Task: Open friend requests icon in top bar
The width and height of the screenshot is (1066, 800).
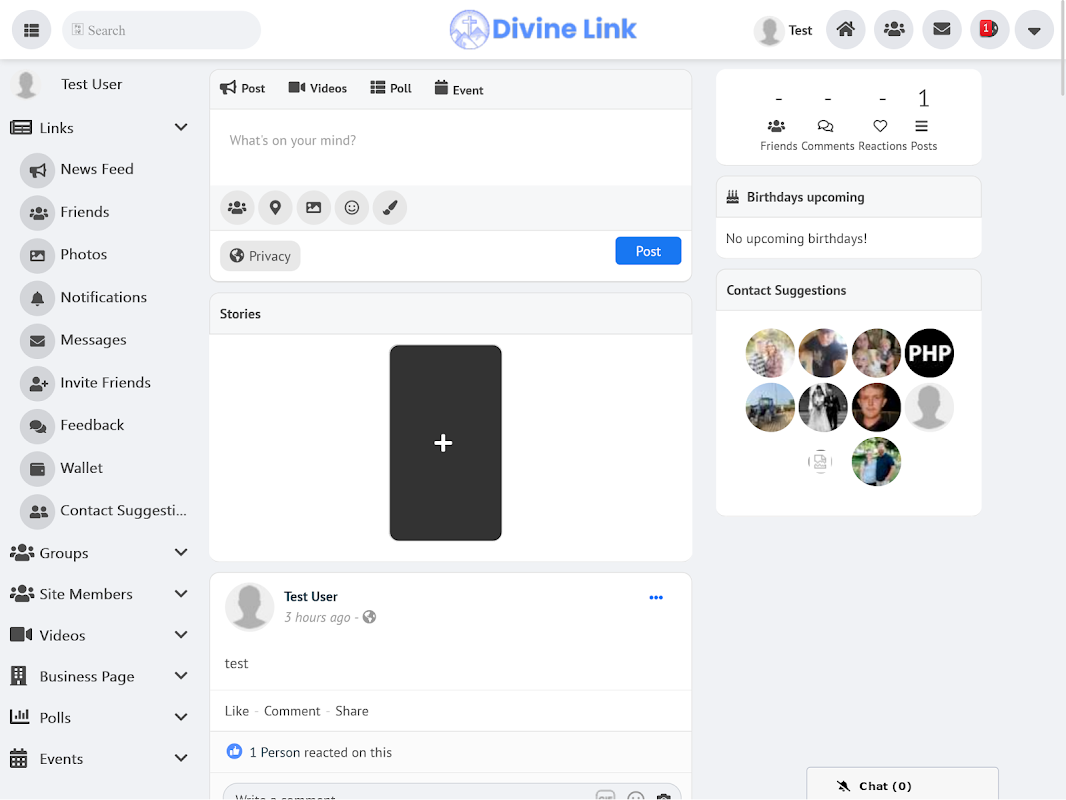Action: click(893, 29)
